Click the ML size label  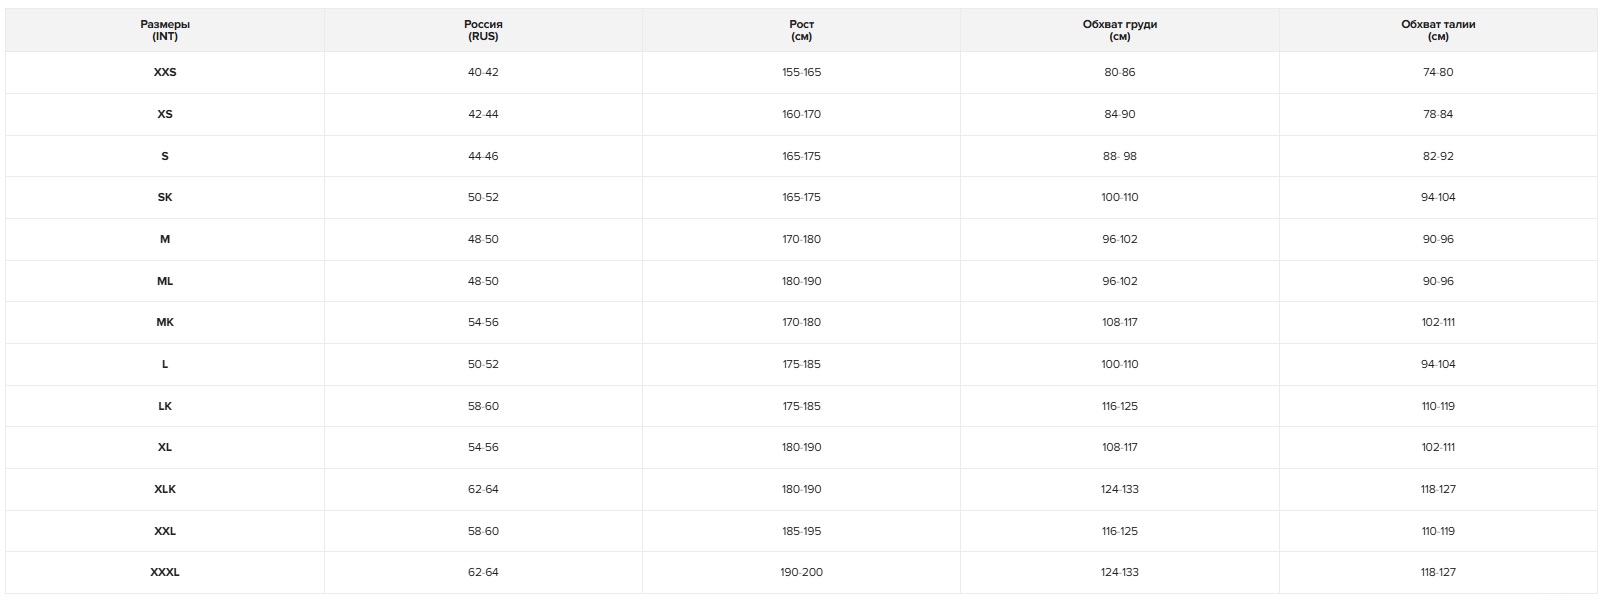click(x=165, y=282)
